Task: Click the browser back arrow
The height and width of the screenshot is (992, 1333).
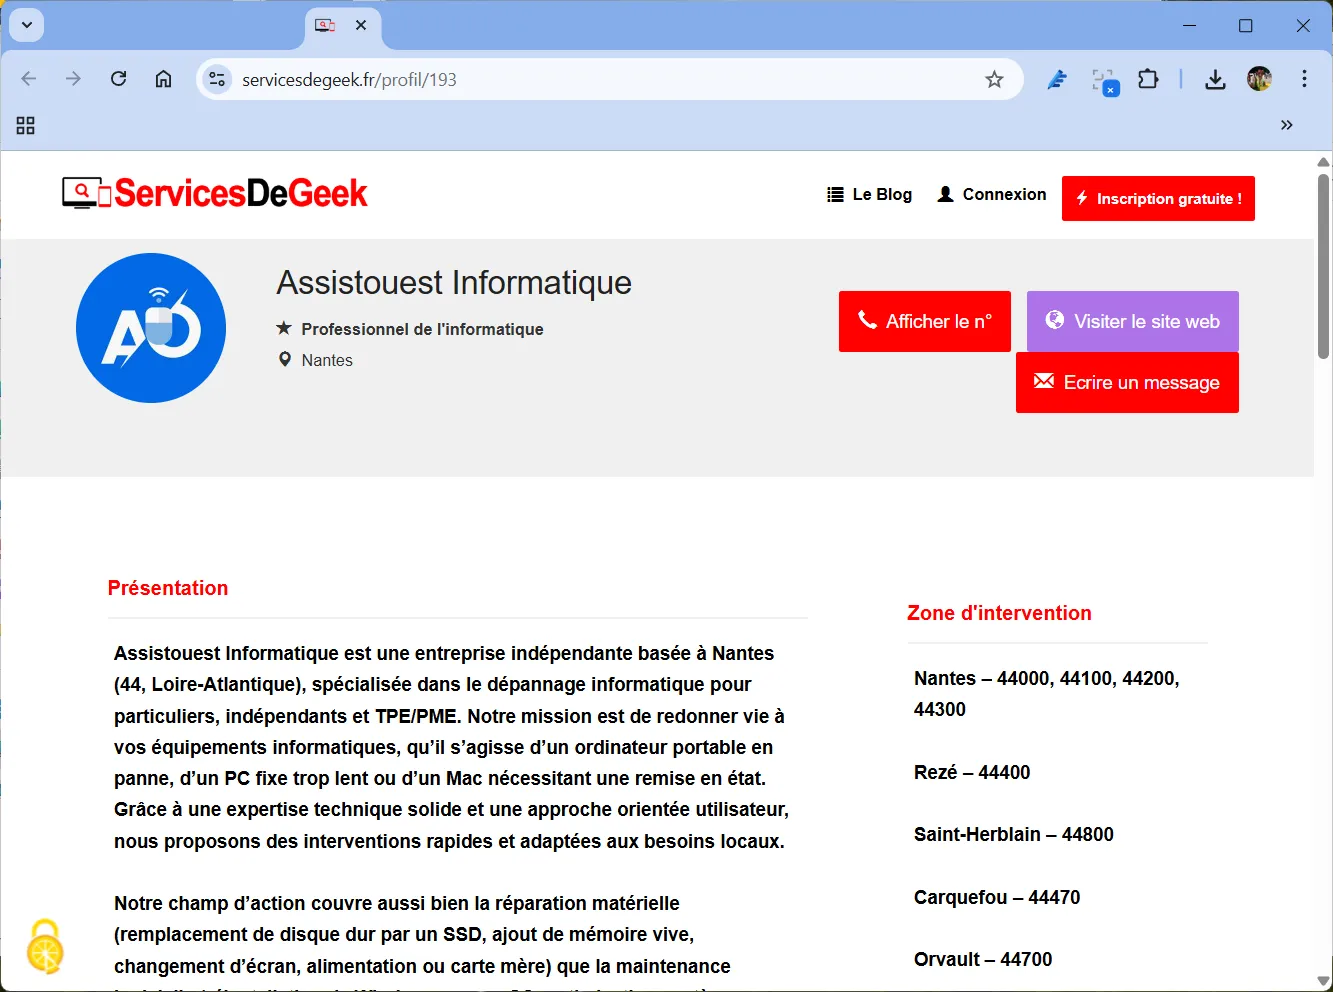Action: click(x=29, y=79)
